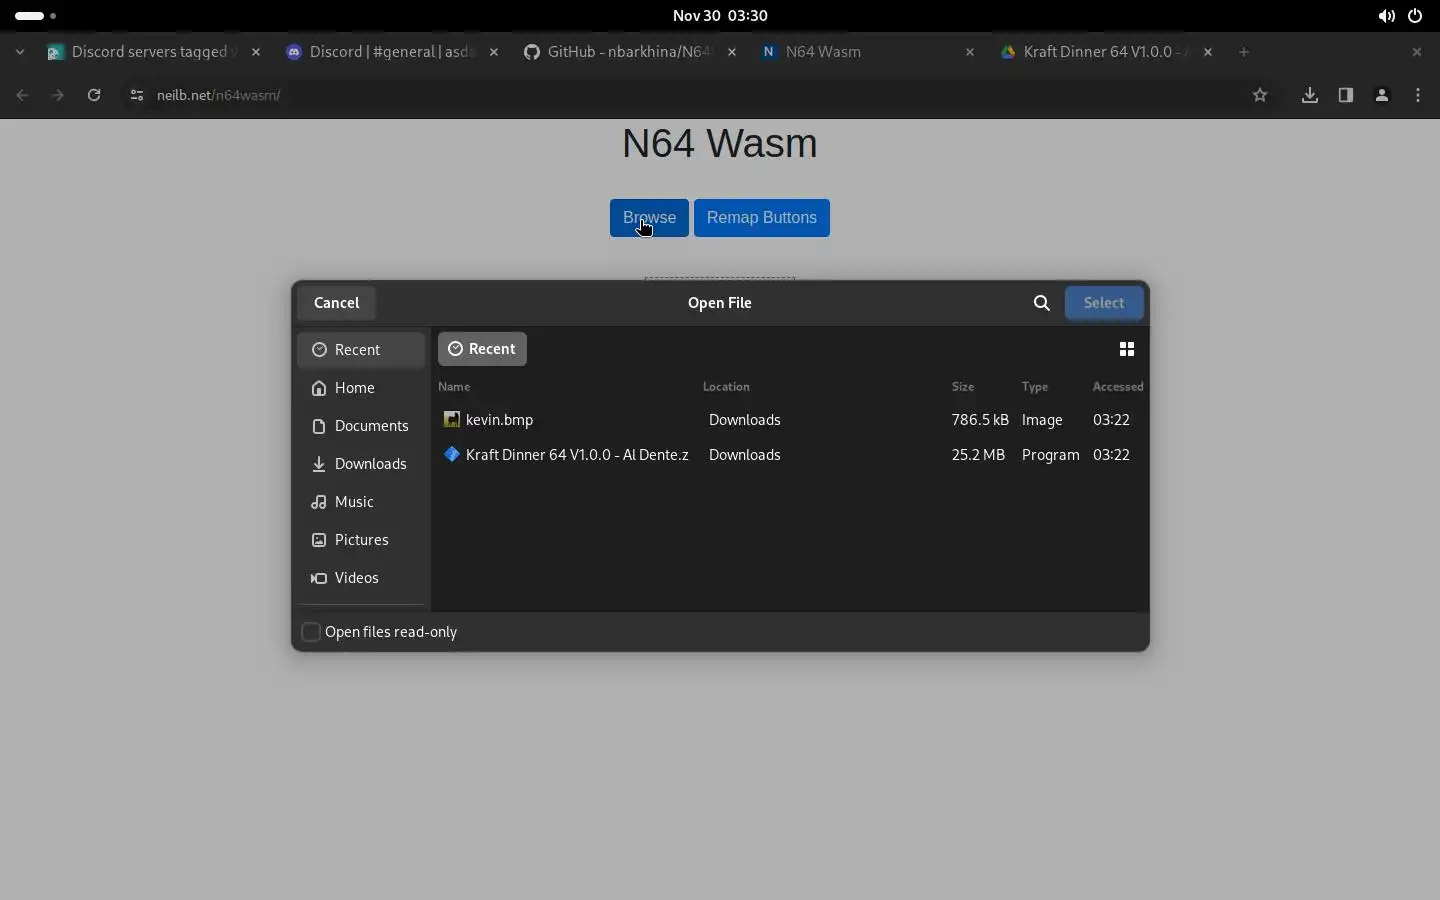This screenshot has height=900, width=1440.
Task: Click the Select button in the dialog
Action: click(x=1105, y=303)
